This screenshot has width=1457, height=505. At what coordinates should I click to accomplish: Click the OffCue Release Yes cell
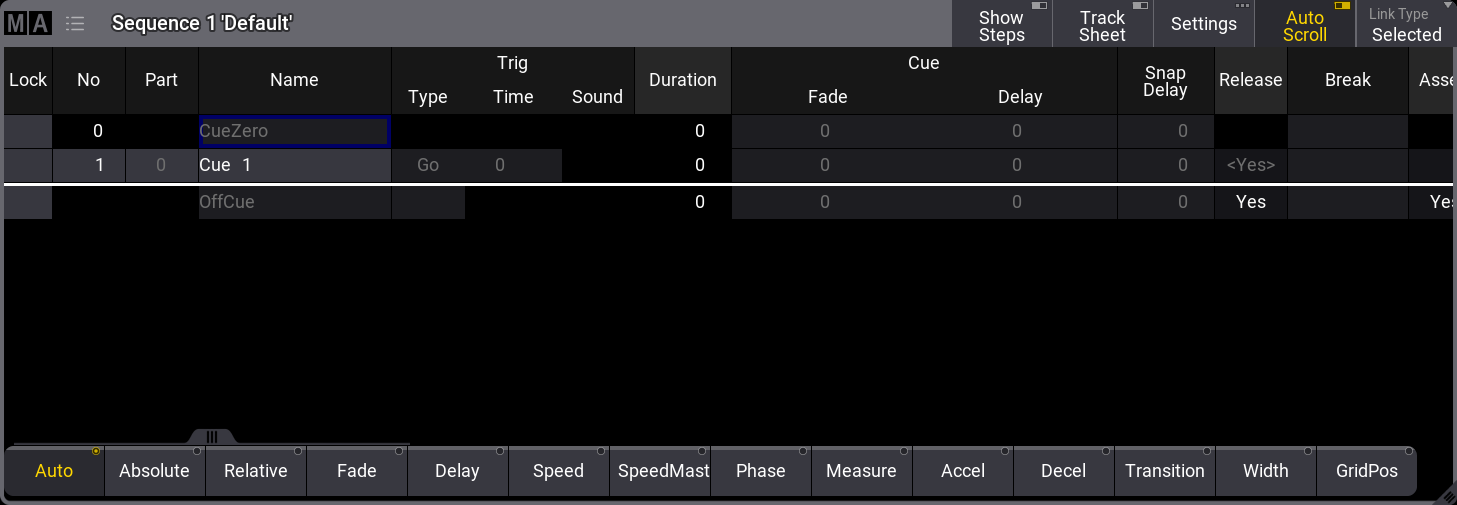coord(1250,202)
